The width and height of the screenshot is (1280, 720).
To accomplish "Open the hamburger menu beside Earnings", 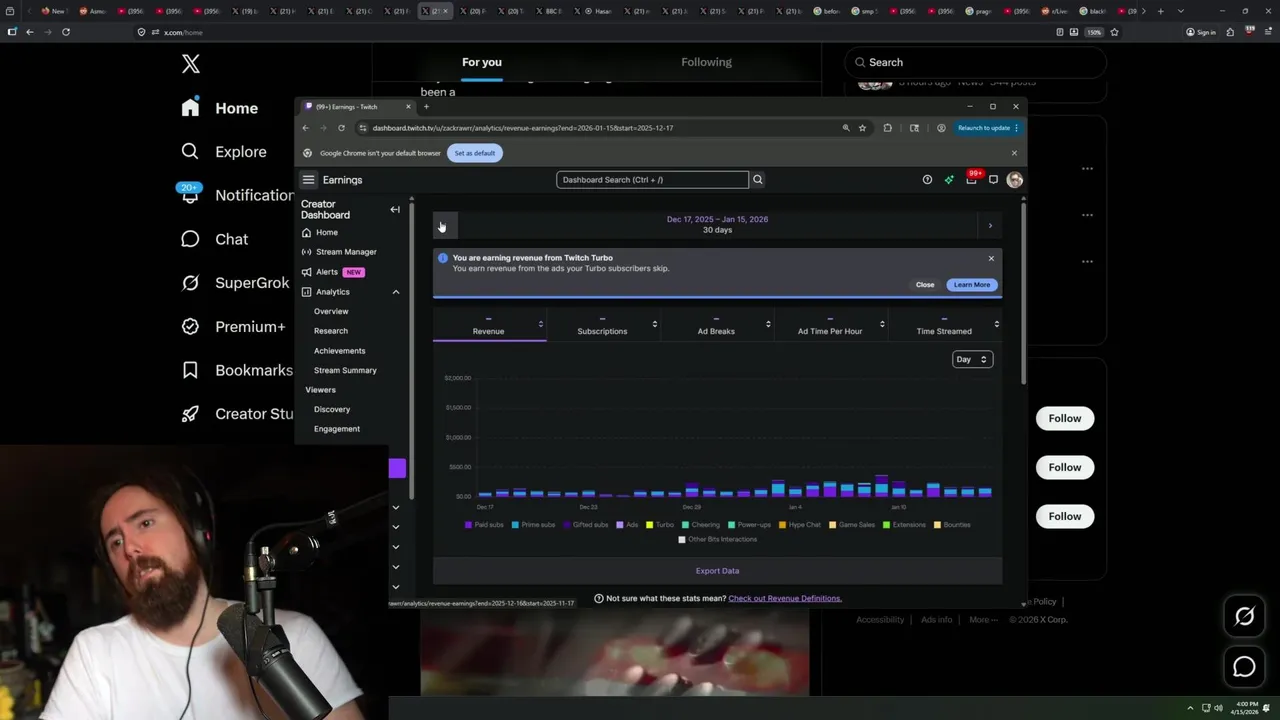I will (x=308, y=180).
